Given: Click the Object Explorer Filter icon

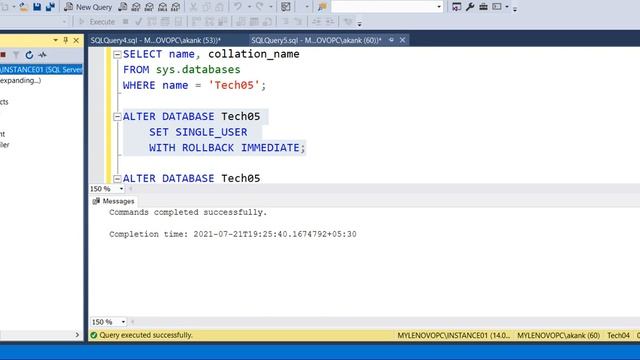Looking at the screenshot, I should [16, 55].
